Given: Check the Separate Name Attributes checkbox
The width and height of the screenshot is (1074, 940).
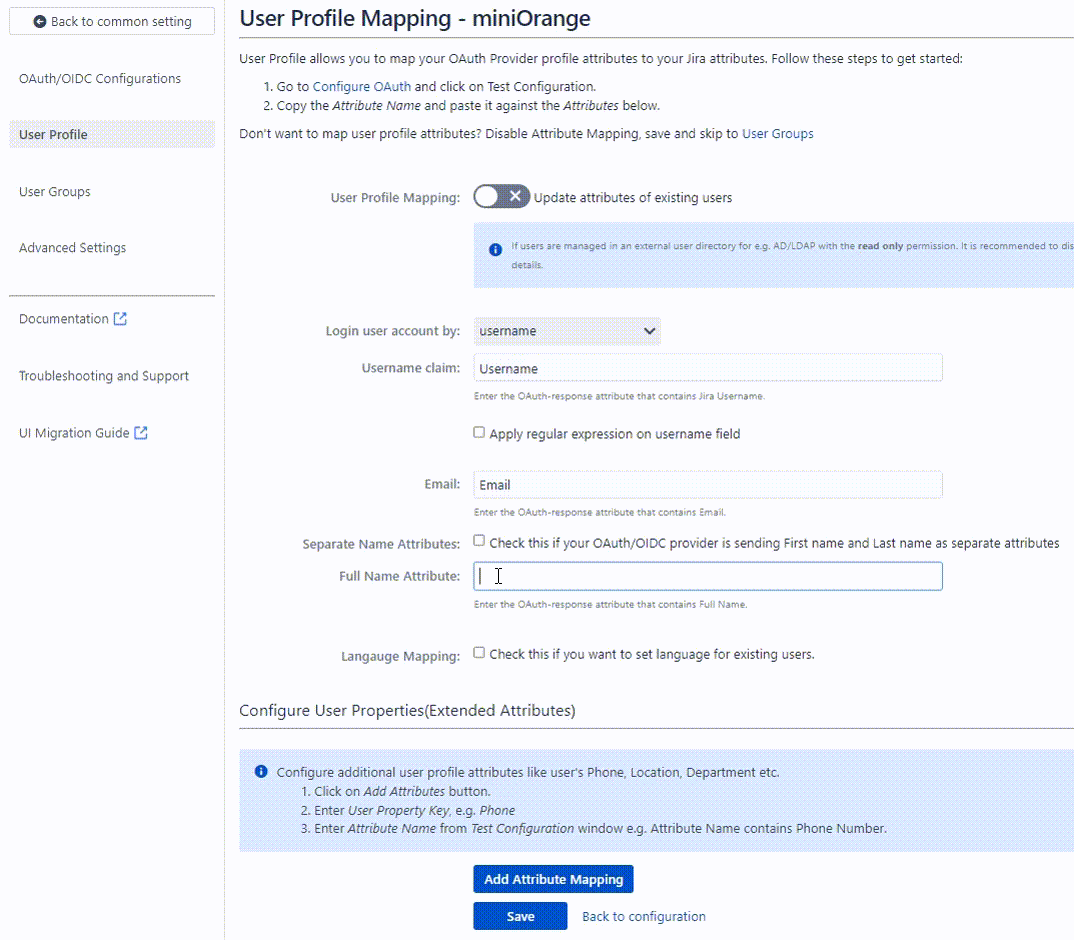Looking at the screenshot, I should (x=479, y=541).
